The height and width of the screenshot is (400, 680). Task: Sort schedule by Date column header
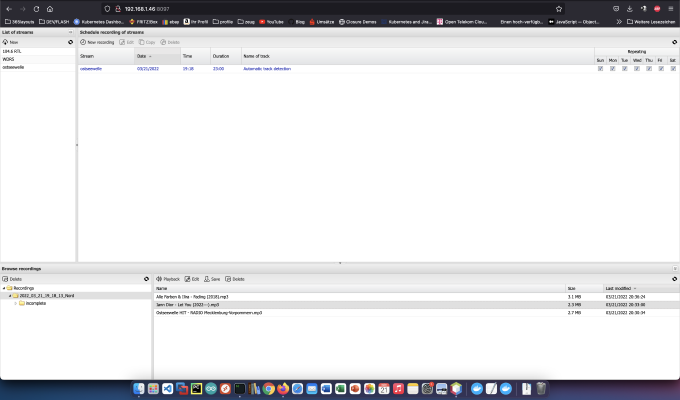tap(157, 56)
